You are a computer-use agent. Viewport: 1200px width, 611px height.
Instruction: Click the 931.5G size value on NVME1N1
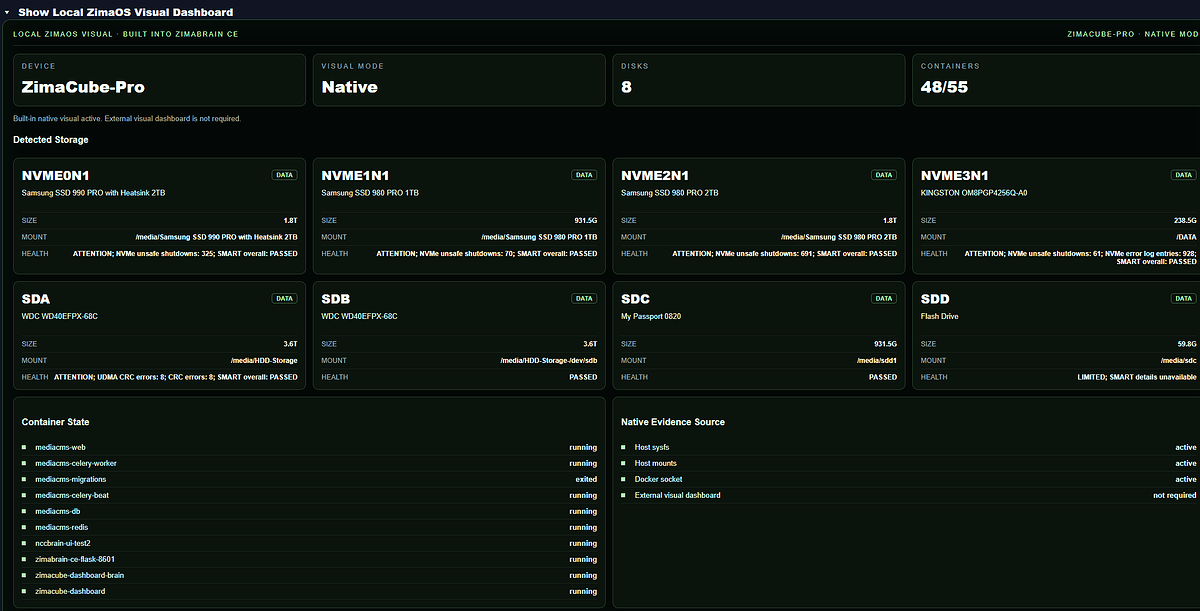(x=584, y=220)
